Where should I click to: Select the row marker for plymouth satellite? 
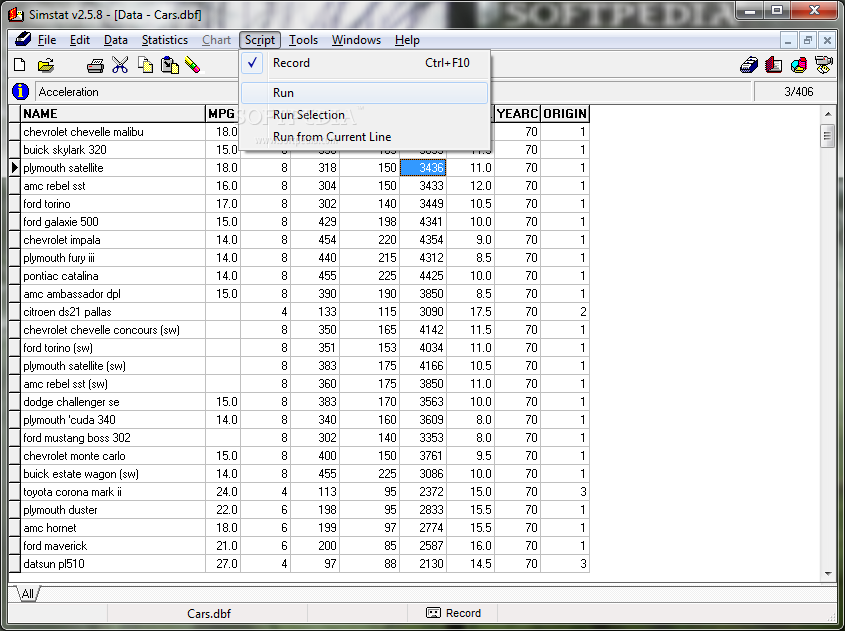tap(15, 168)
